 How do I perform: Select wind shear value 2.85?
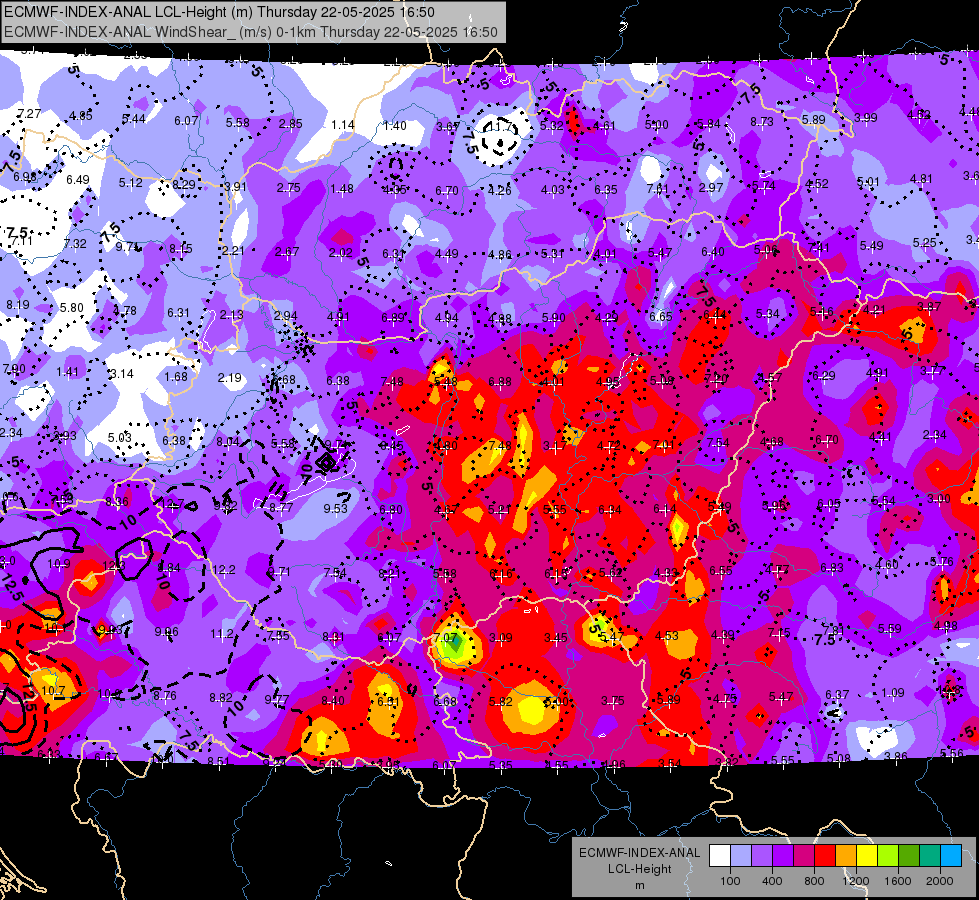point(290,124)
